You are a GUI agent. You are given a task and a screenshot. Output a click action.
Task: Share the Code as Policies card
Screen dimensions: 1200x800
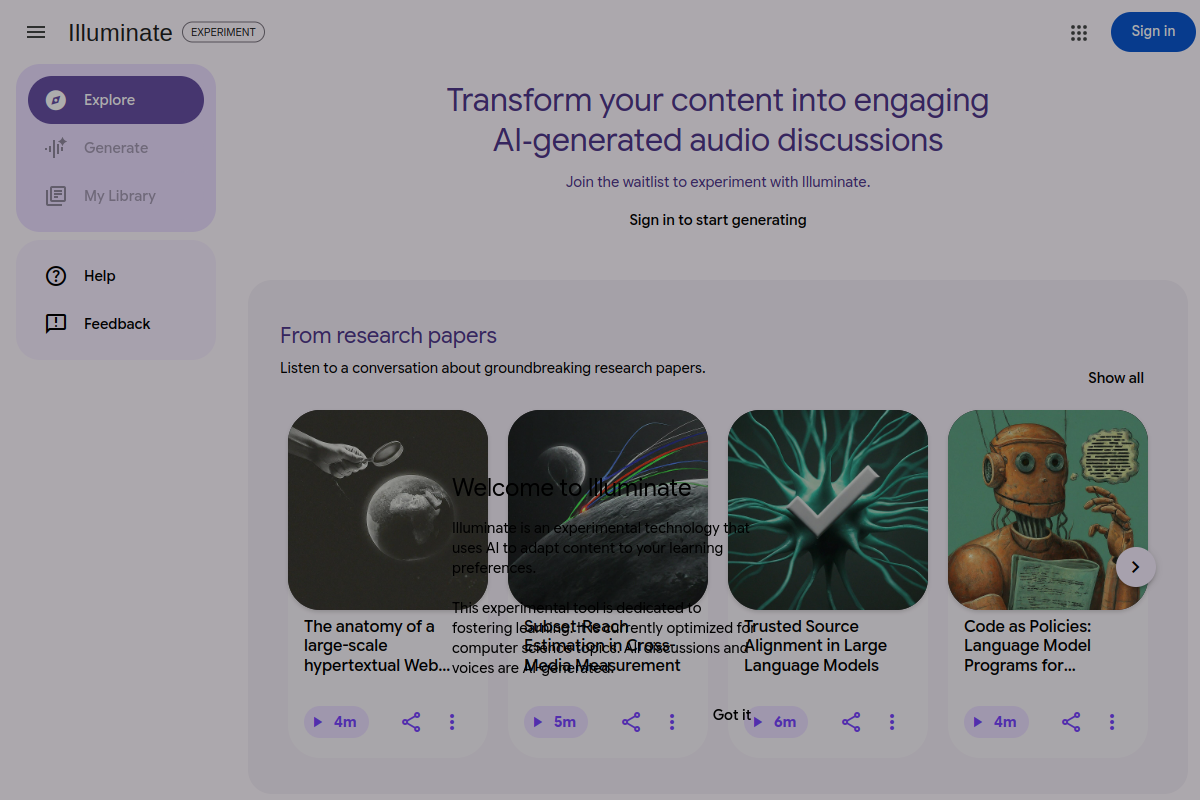(1071, 722)
